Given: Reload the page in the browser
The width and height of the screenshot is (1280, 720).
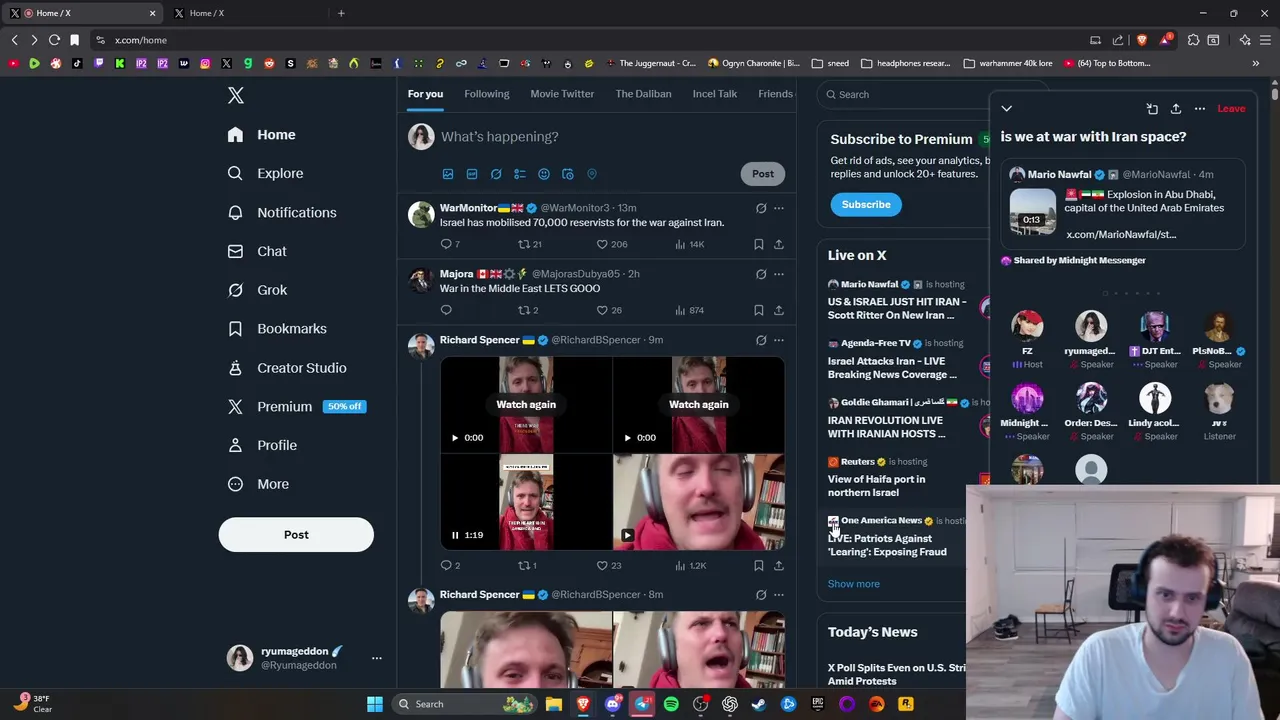Looking at the screenshot, I should [54, 40].
